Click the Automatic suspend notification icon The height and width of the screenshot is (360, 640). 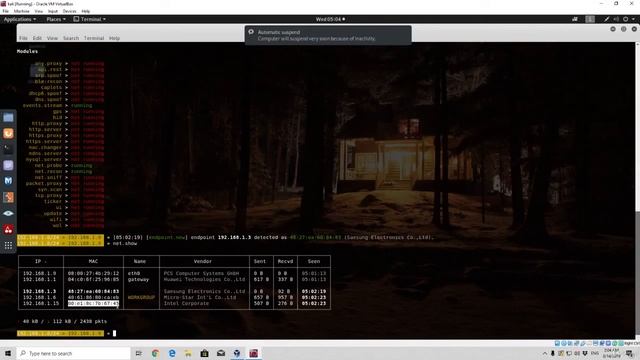251,32
